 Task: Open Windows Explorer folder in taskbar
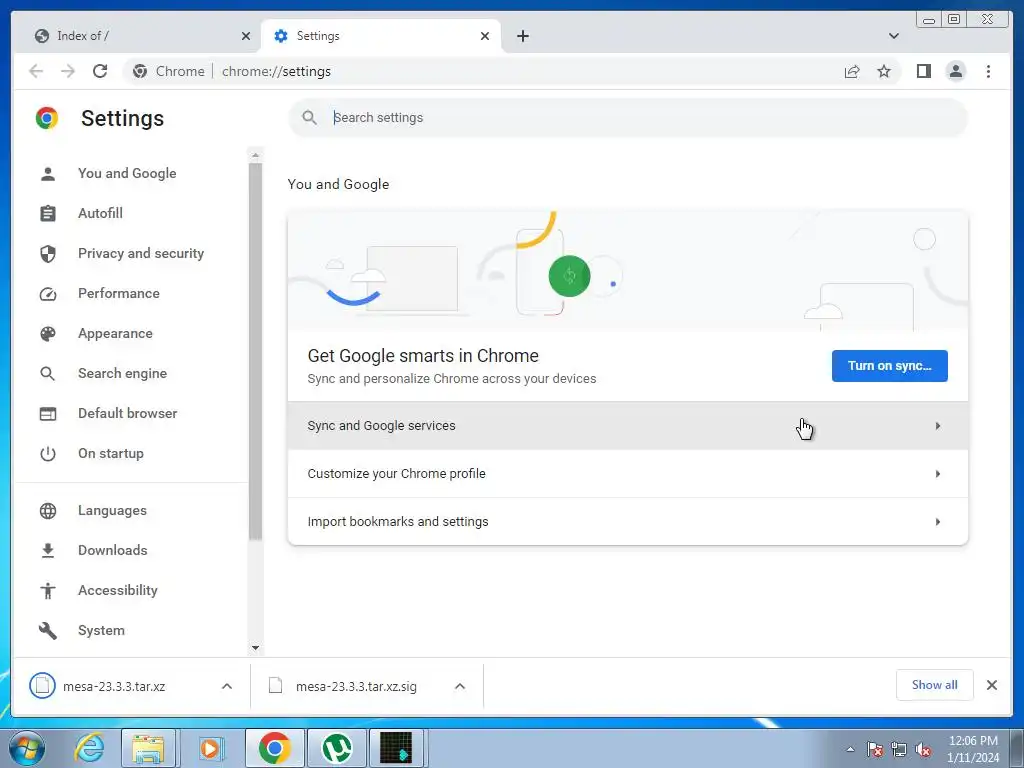[x=148, y=748]
